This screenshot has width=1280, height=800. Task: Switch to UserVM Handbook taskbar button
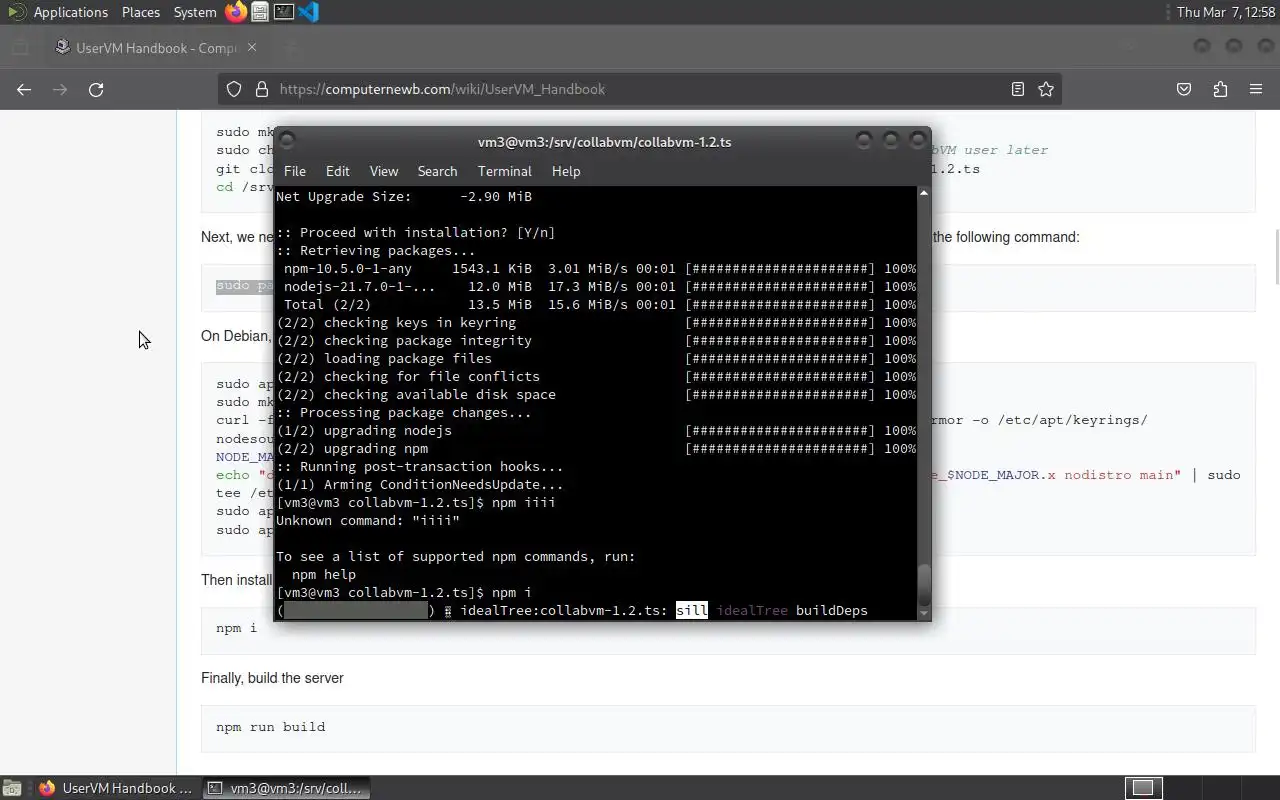pos(115,788)
